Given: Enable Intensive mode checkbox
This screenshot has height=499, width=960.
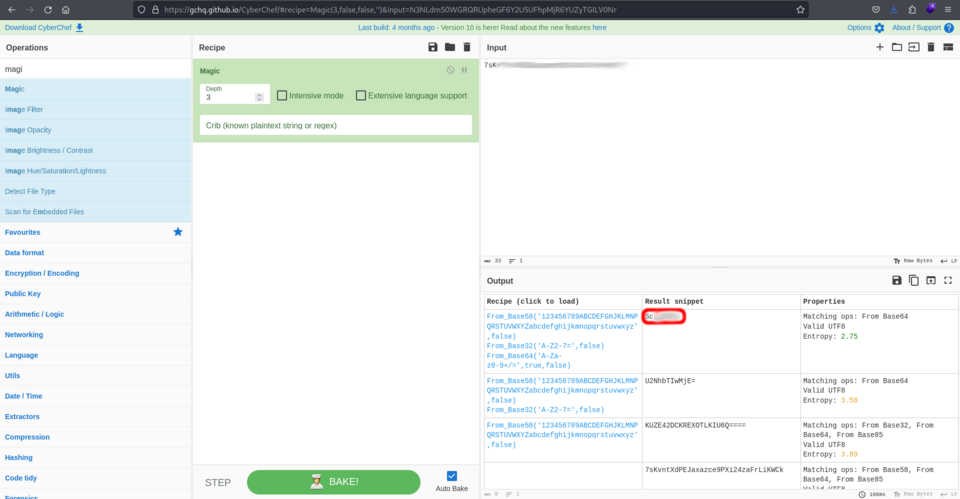Looking at the screenshot, I should [282, 96].
